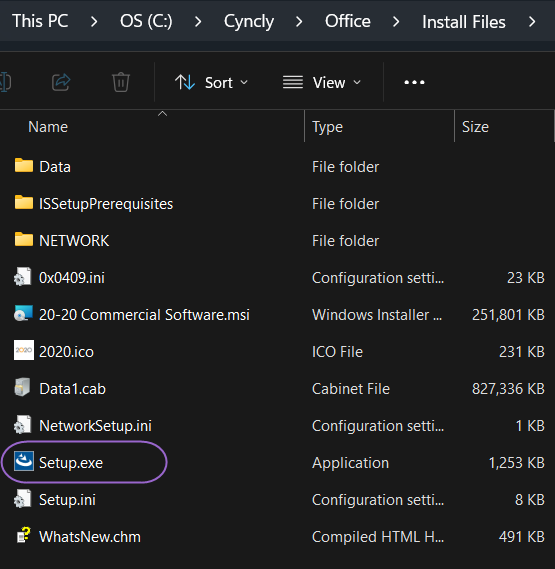555x569 pixels.
Task: Select the Setup.exe application icon
Action: pos(24,461)
